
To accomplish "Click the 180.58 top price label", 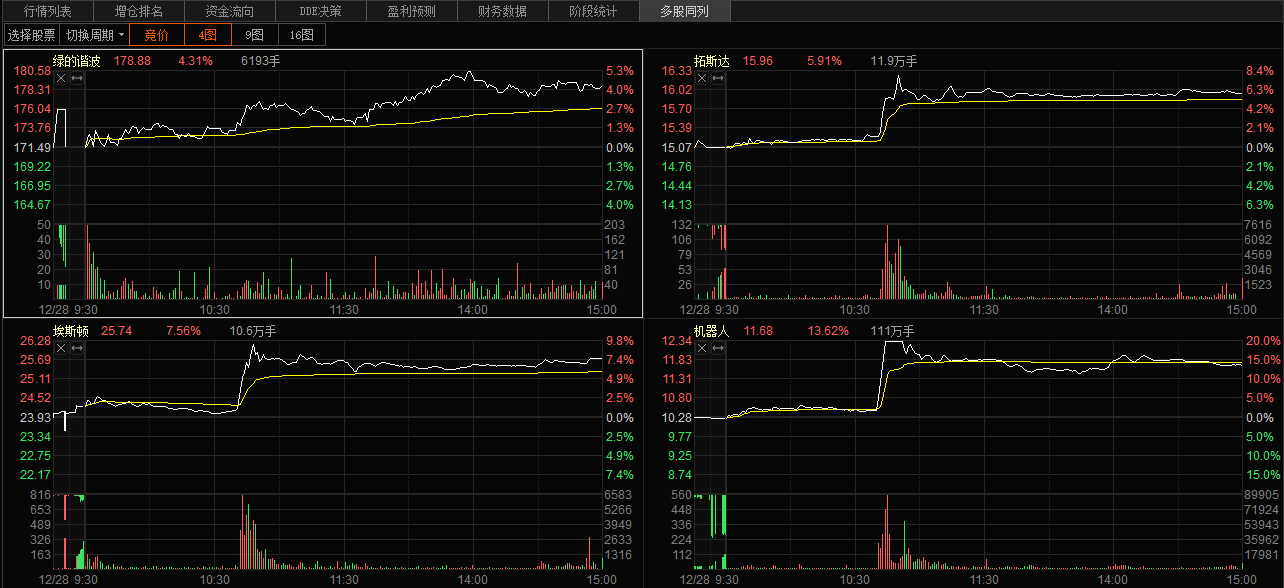I will 33,71.
